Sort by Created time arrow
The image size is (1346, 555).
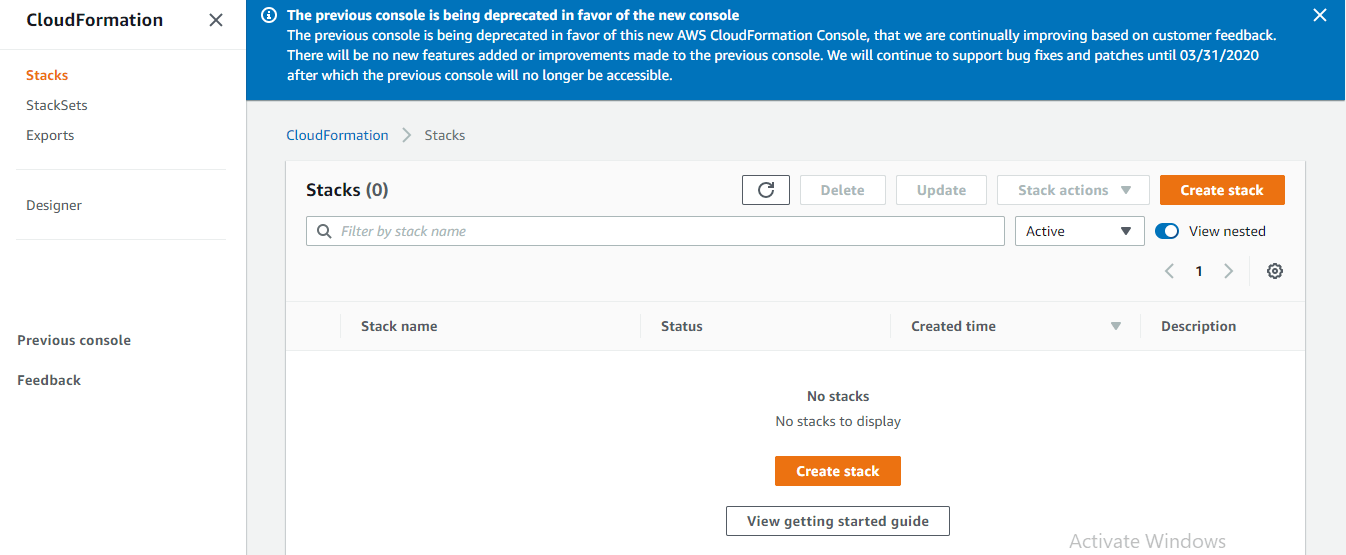click(x=1116, y=326)
